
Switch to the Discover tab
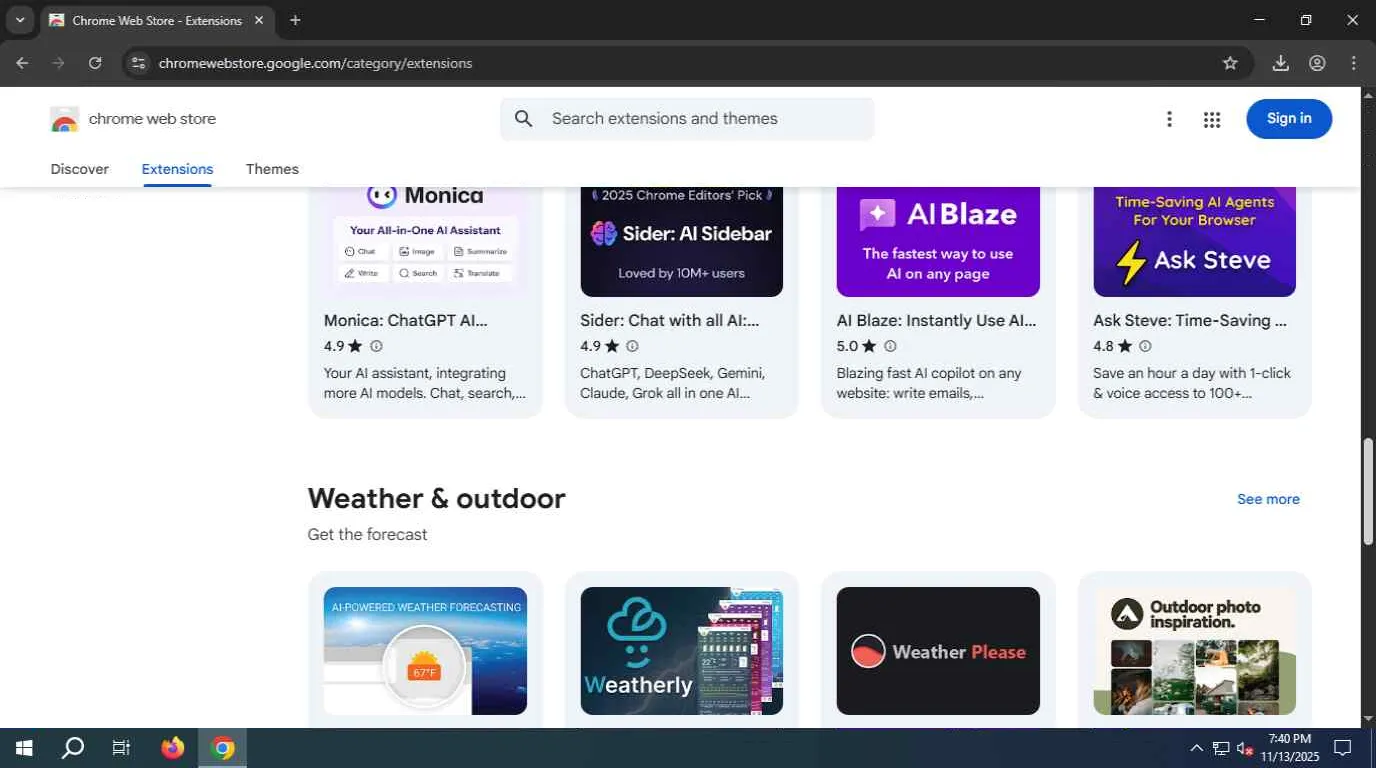(x=80, y=169)
